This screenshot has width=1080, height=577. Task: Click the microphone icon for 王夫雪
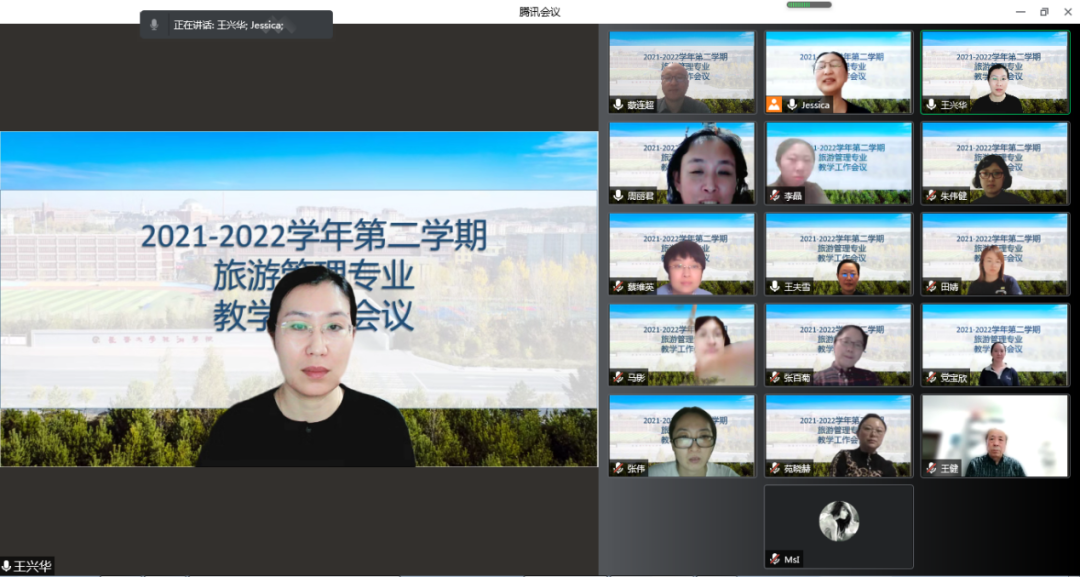coord(775,287)
